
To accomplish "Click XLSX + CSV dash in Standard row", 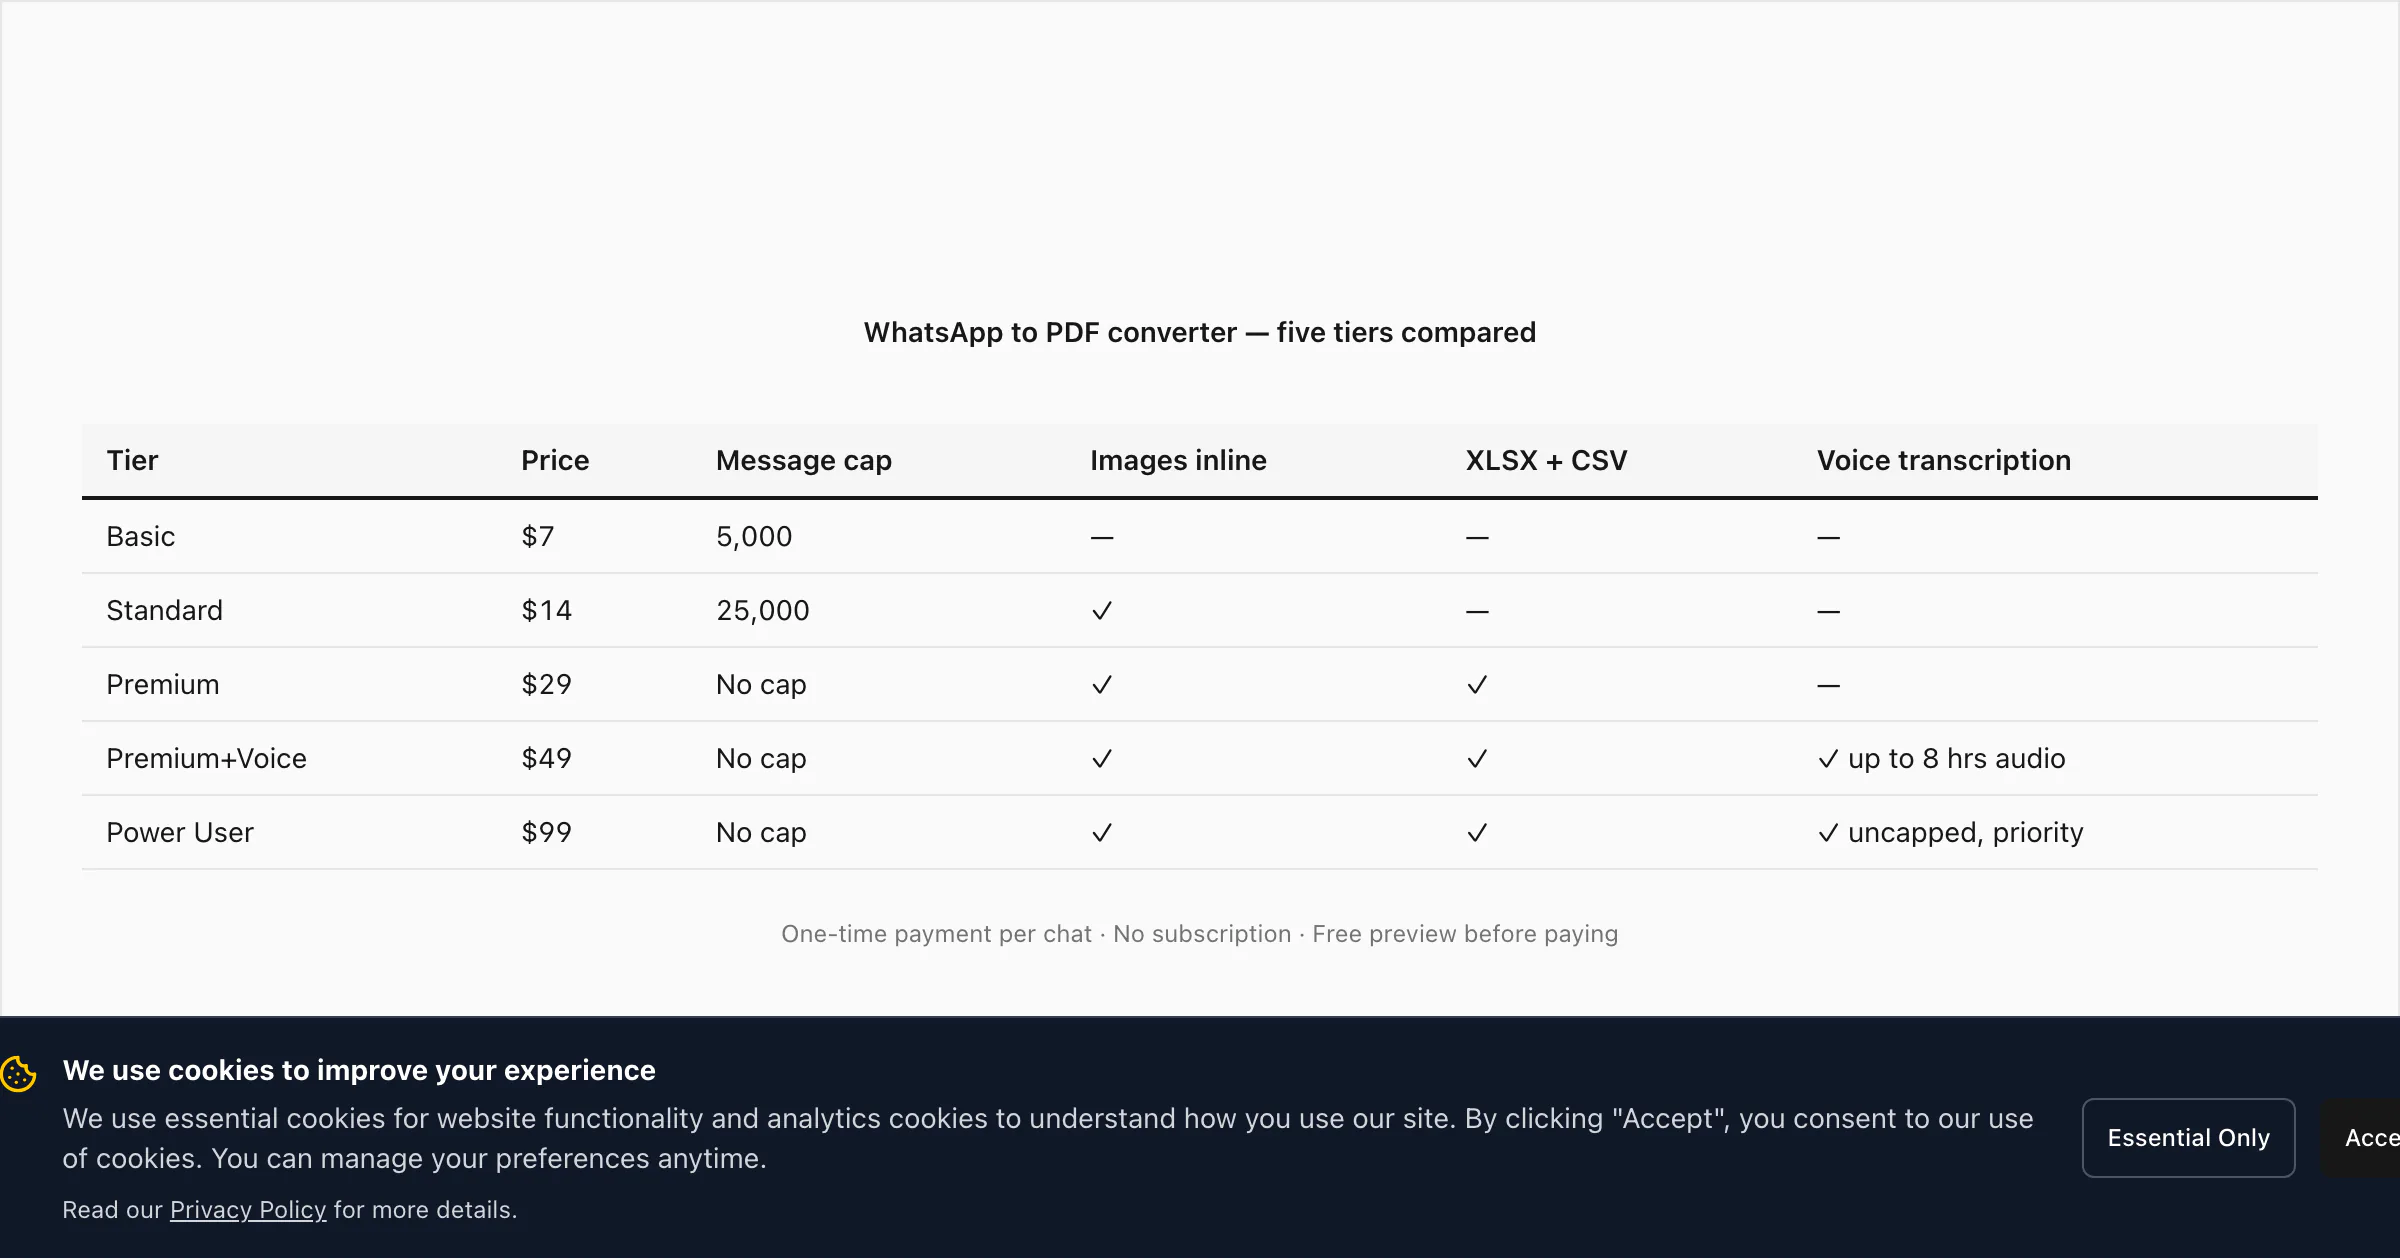I will pyautogui.click(x=1477, y=612).
